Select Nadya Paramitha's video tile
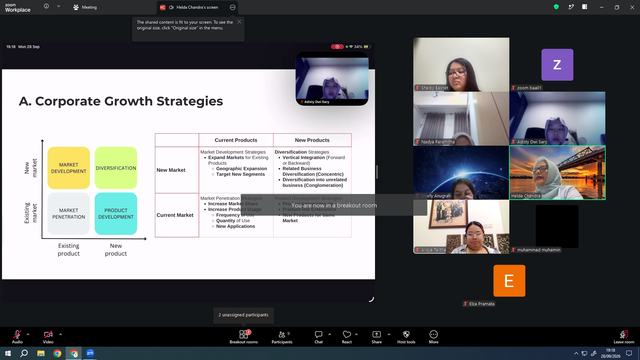The width and height of the screenshot is (640, 360). [x=461, y=118]
